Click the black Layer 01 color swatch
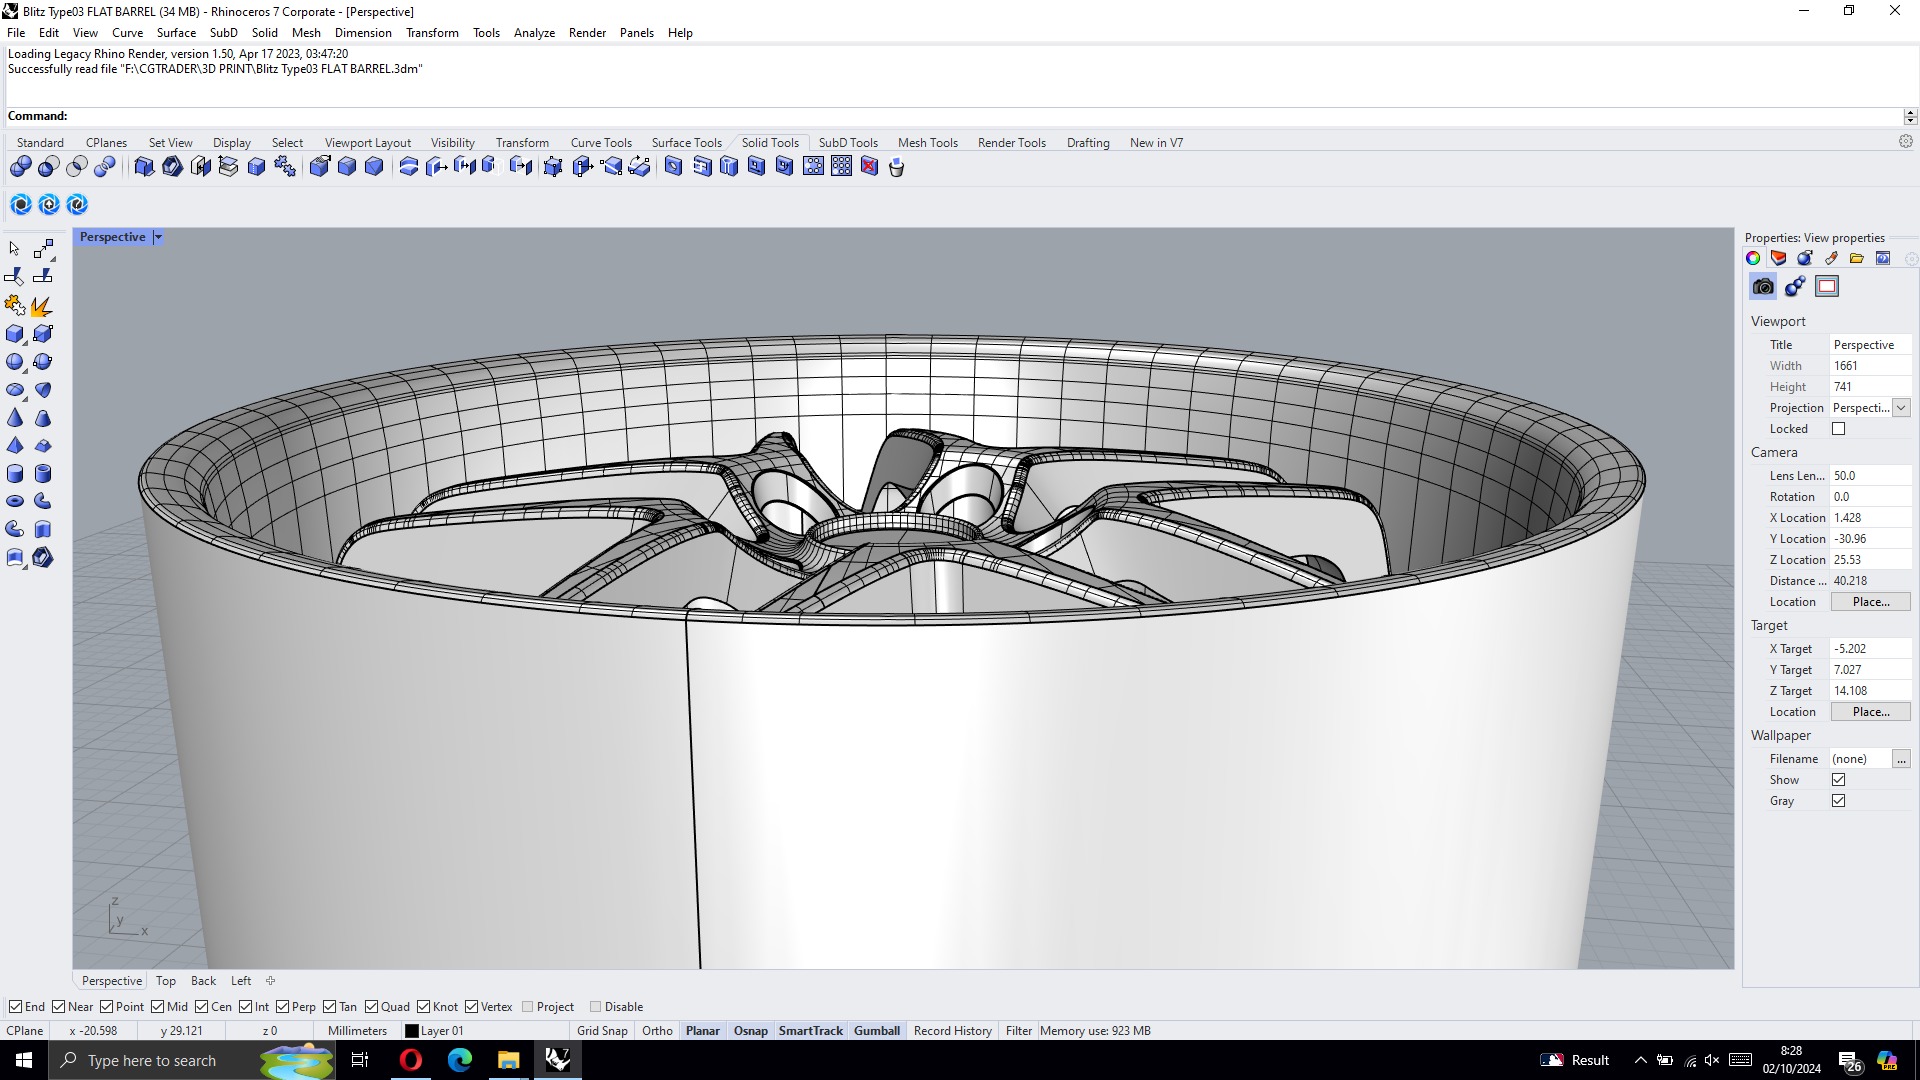Image resolution: width=1920 pixels, height=1080 pixels. tap(412, 1031)
